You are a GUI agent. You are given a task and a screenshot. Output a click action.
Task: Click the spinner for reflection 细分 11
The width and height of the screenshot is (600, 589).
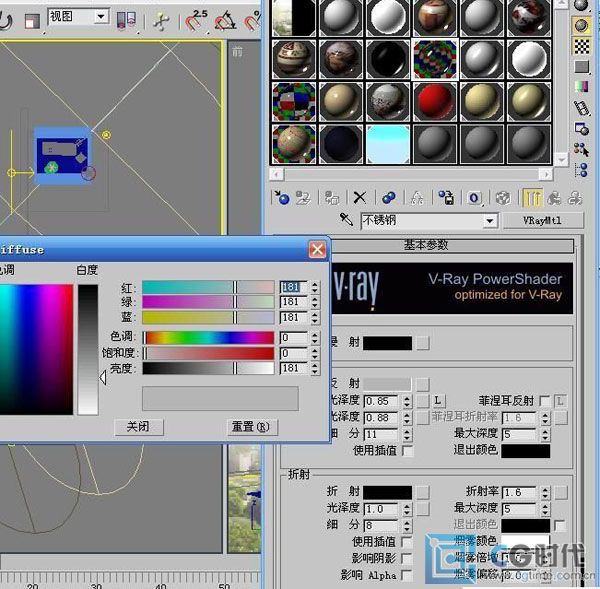[407, 434]
